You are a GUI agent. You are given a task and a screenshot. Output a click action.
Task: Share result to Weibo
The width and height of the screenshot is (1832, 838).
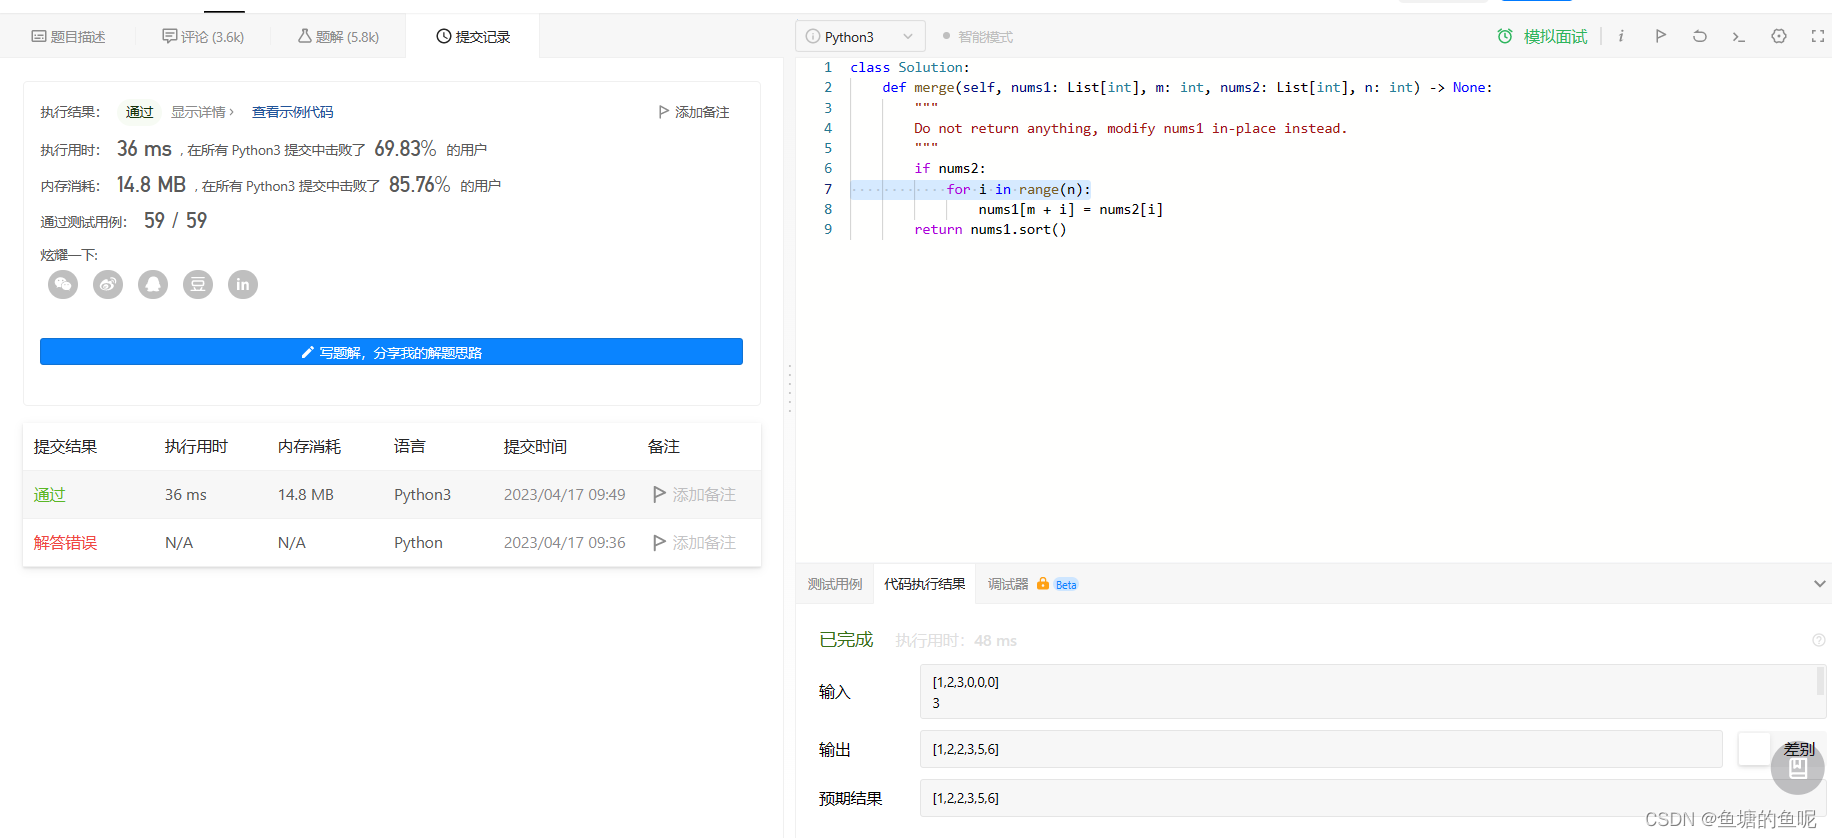point(108,285)
